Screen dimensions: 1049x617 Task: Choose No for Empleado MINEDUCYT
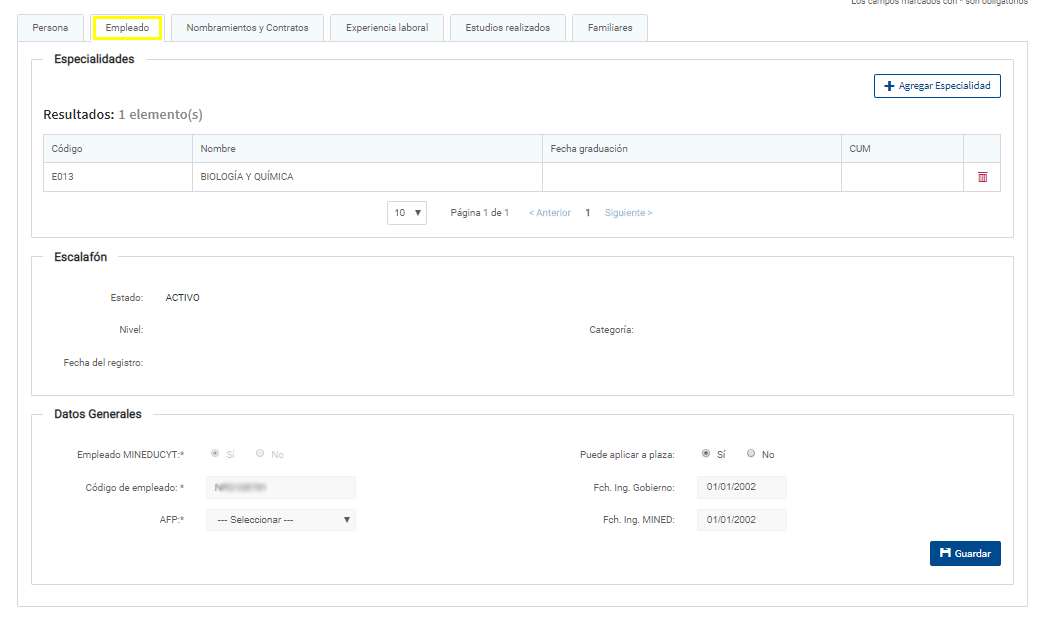[260, 454]
